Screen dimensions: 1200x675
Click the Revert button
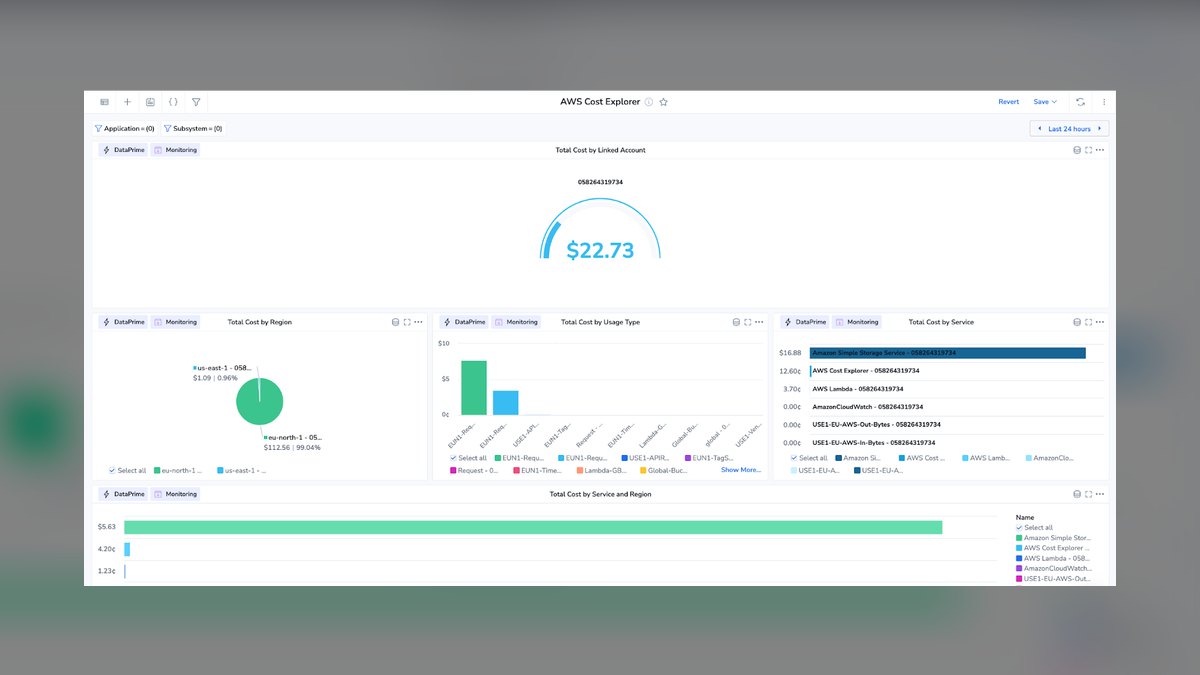1008,102
